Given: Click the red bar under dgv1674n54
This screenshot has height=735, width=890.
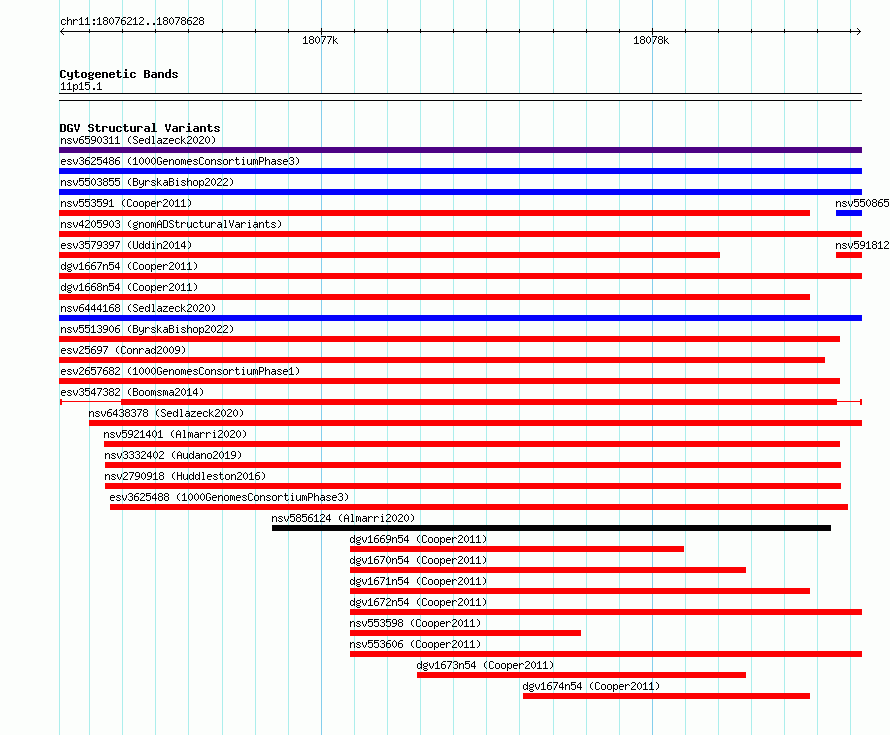Looking at the screenshot, I should tap(666, 696).
